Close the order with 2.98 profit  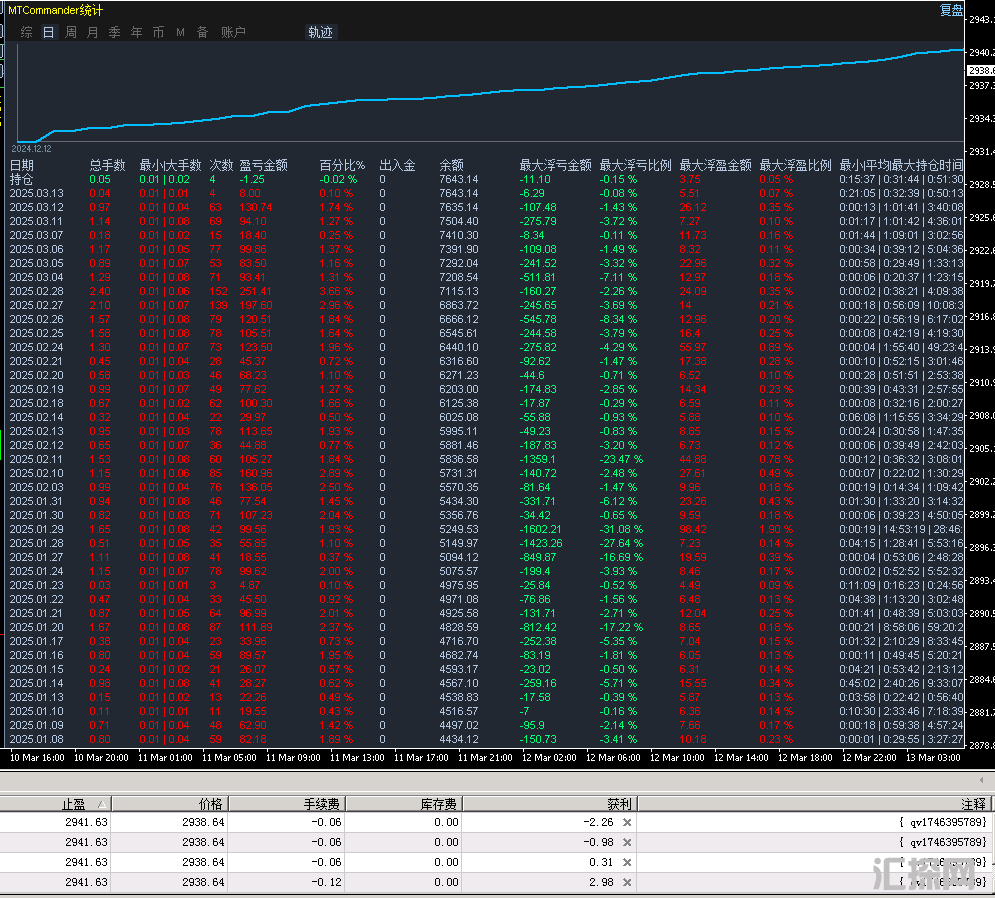(x=627, y=882)
